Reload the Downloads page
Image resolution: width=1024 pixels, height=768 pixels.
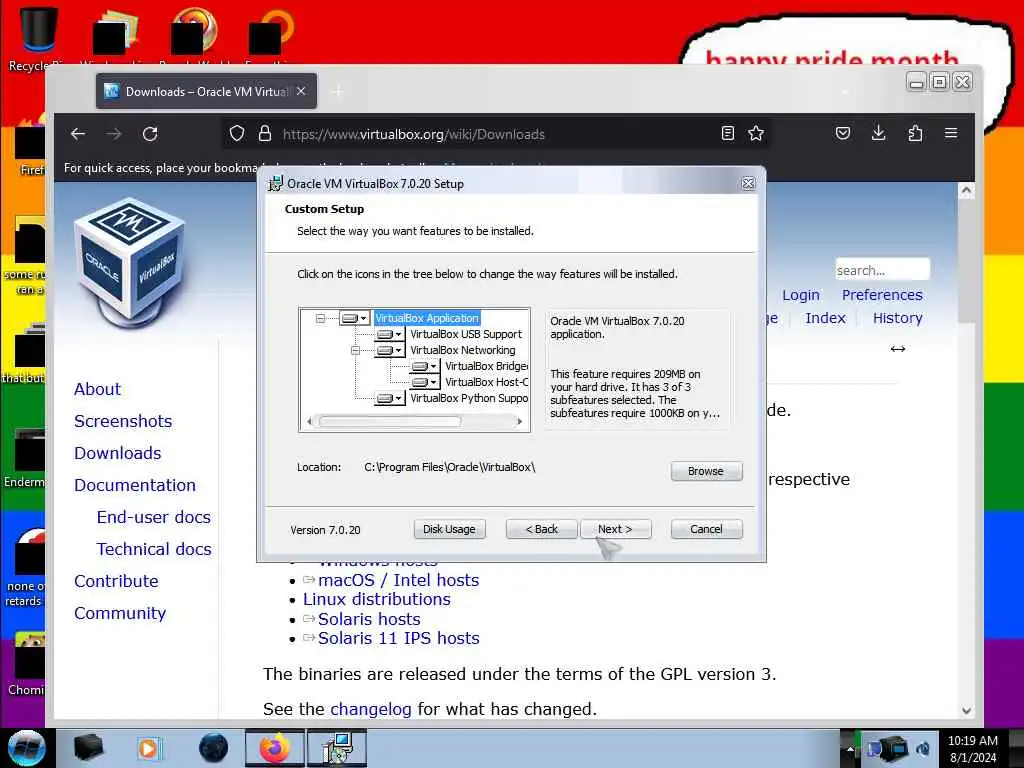click(x=150, y=134)
